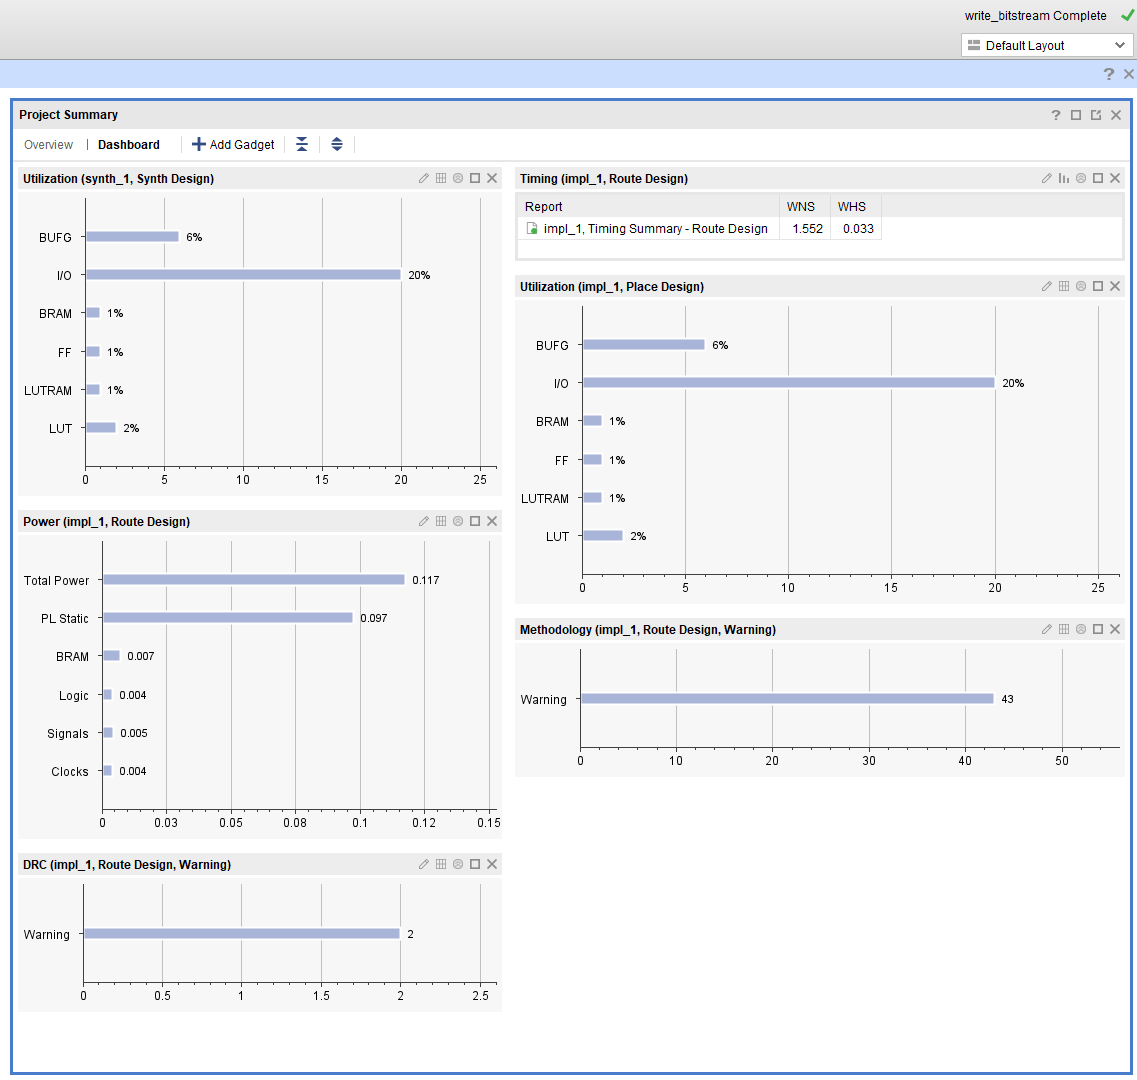Maximize the Methodology gadget
The image size is (1137, 1080).
1098,630
